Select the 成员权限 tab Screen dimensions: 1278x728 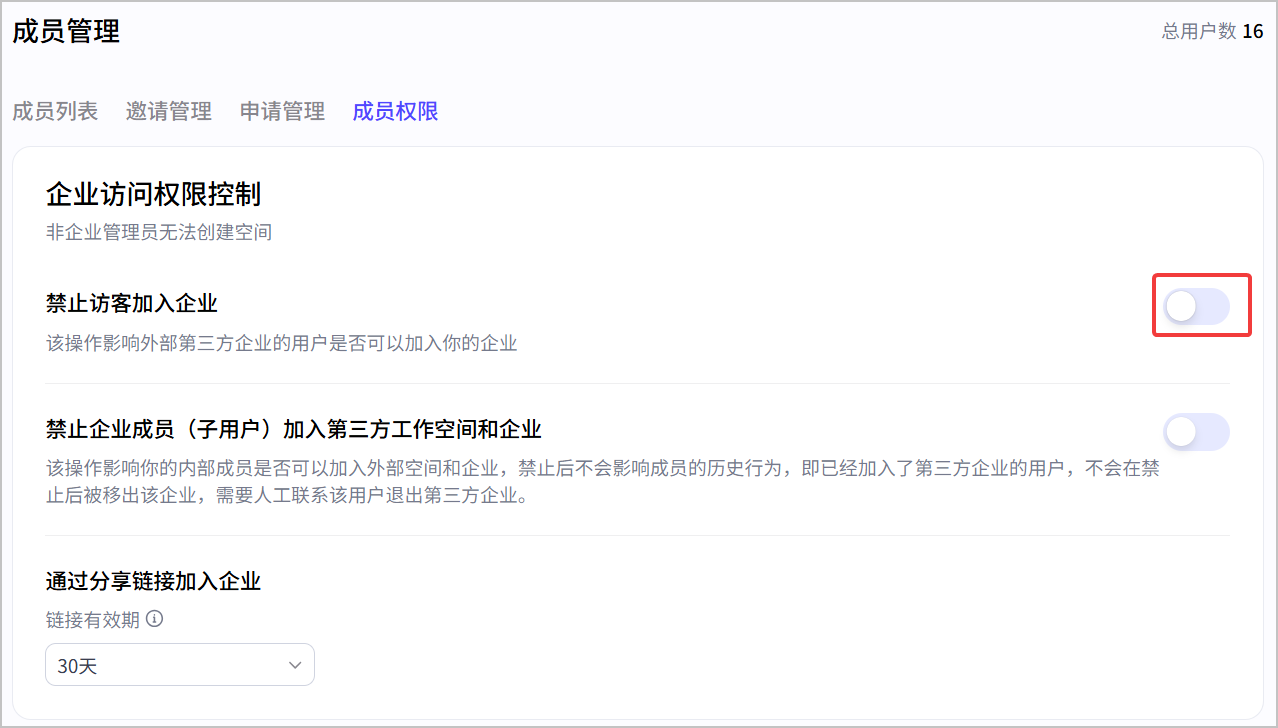tap(396, 111)
